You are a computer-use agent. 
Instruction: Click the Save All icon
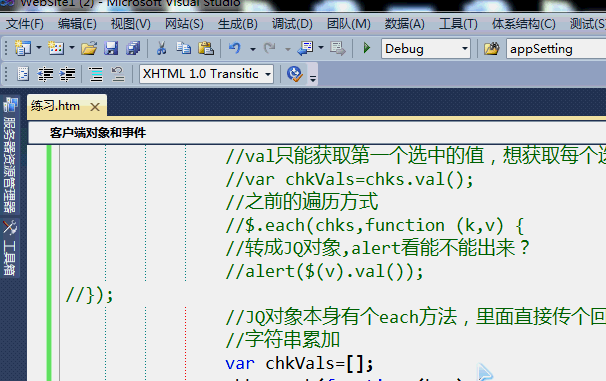pos(133,48)
